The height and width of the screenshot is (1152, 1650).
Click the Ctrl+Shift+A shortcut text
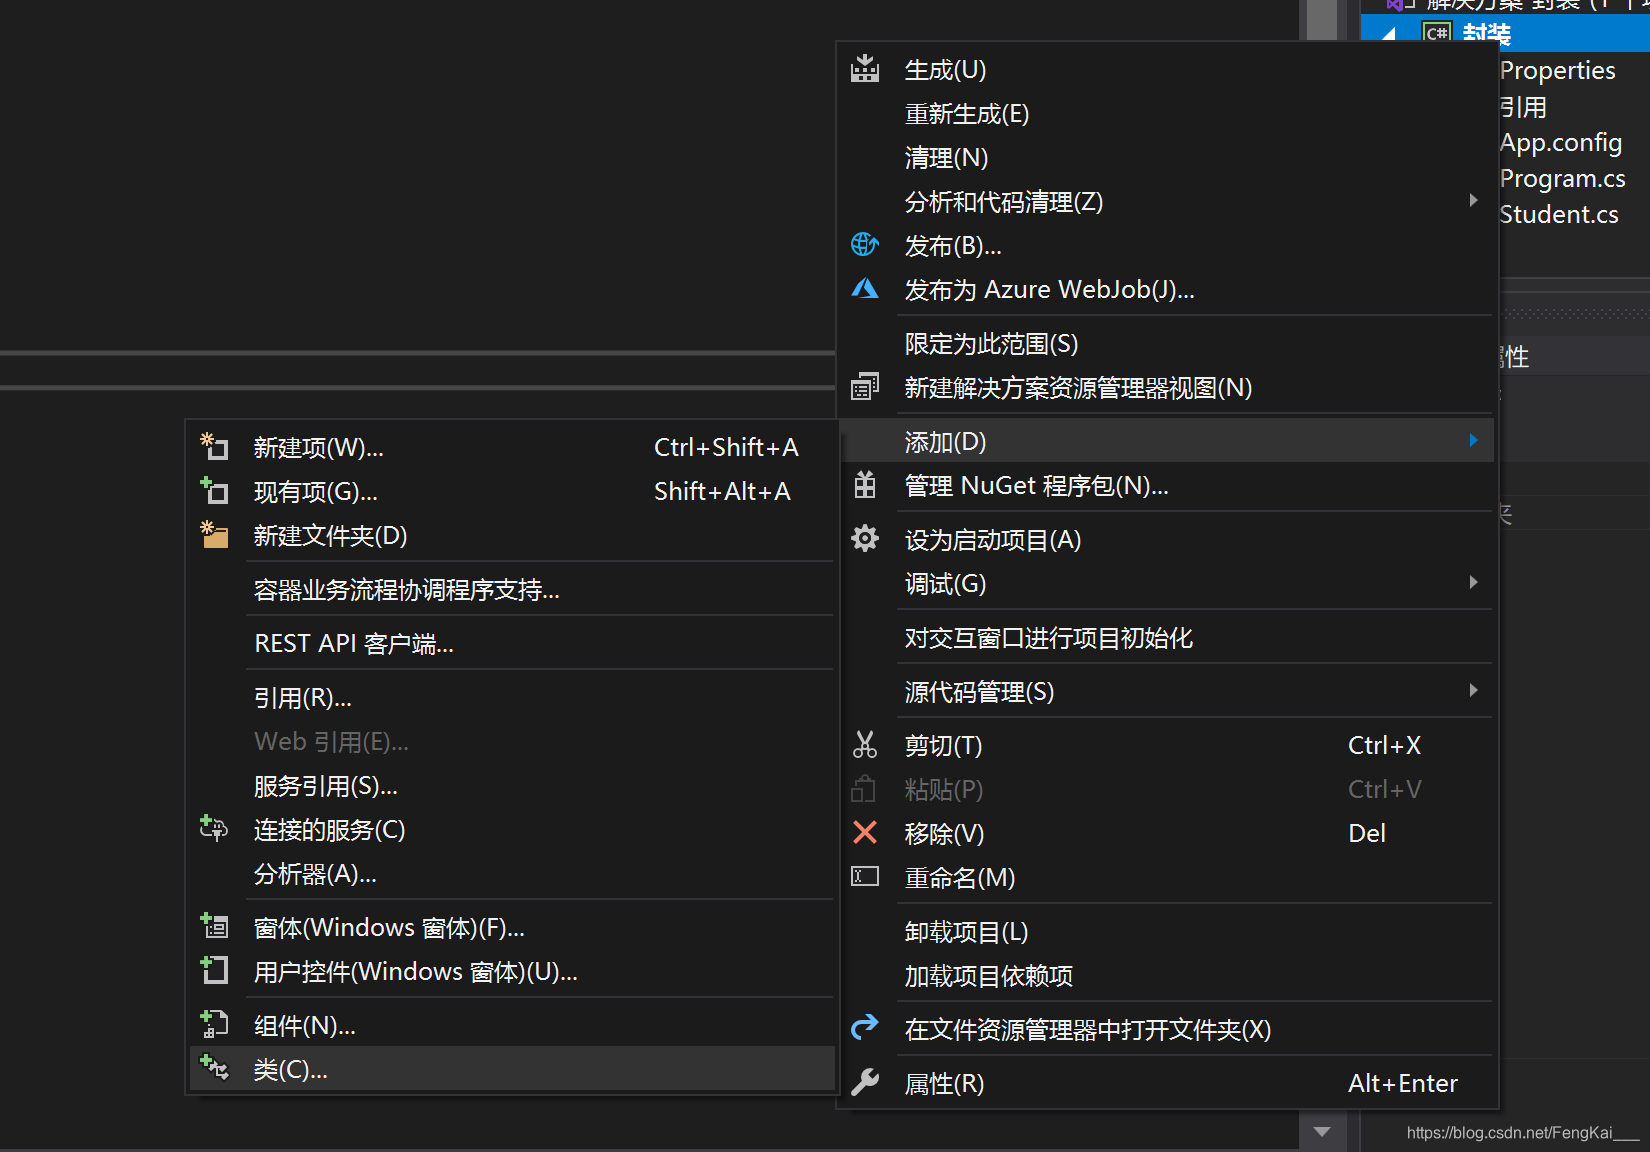click(726, 447)
